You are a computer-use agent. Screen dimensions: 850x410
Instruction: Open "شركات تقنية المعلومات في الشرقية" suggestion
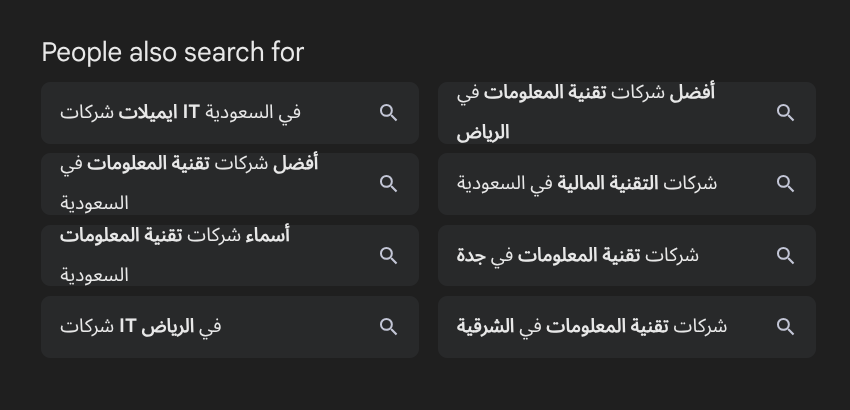coord(592,327)
